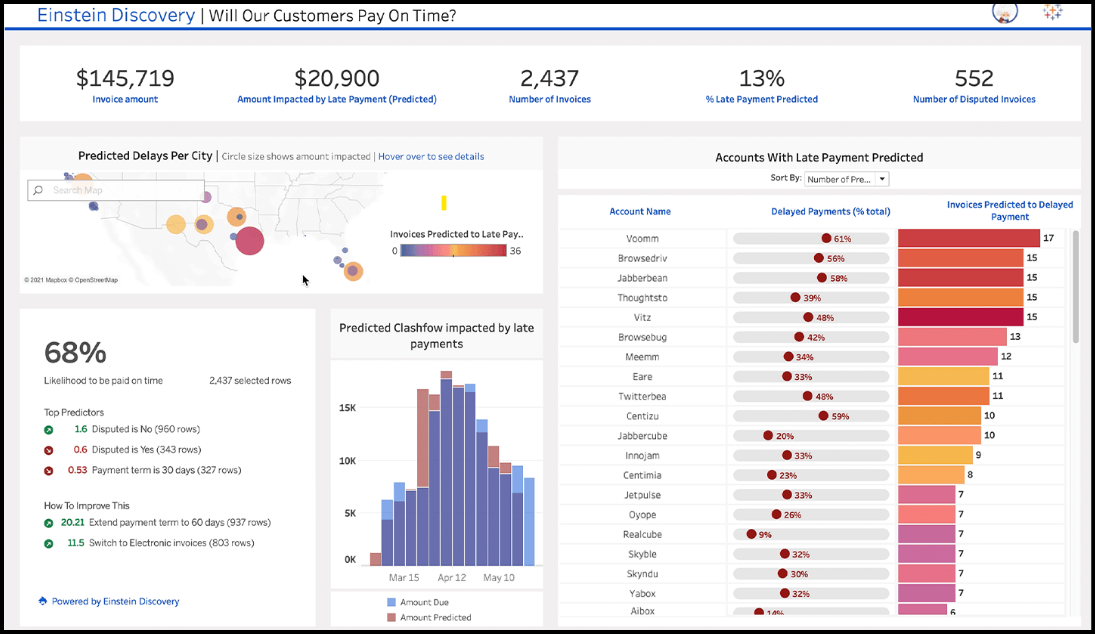Open Powered by Einstein Discovery link

[115, 601]
